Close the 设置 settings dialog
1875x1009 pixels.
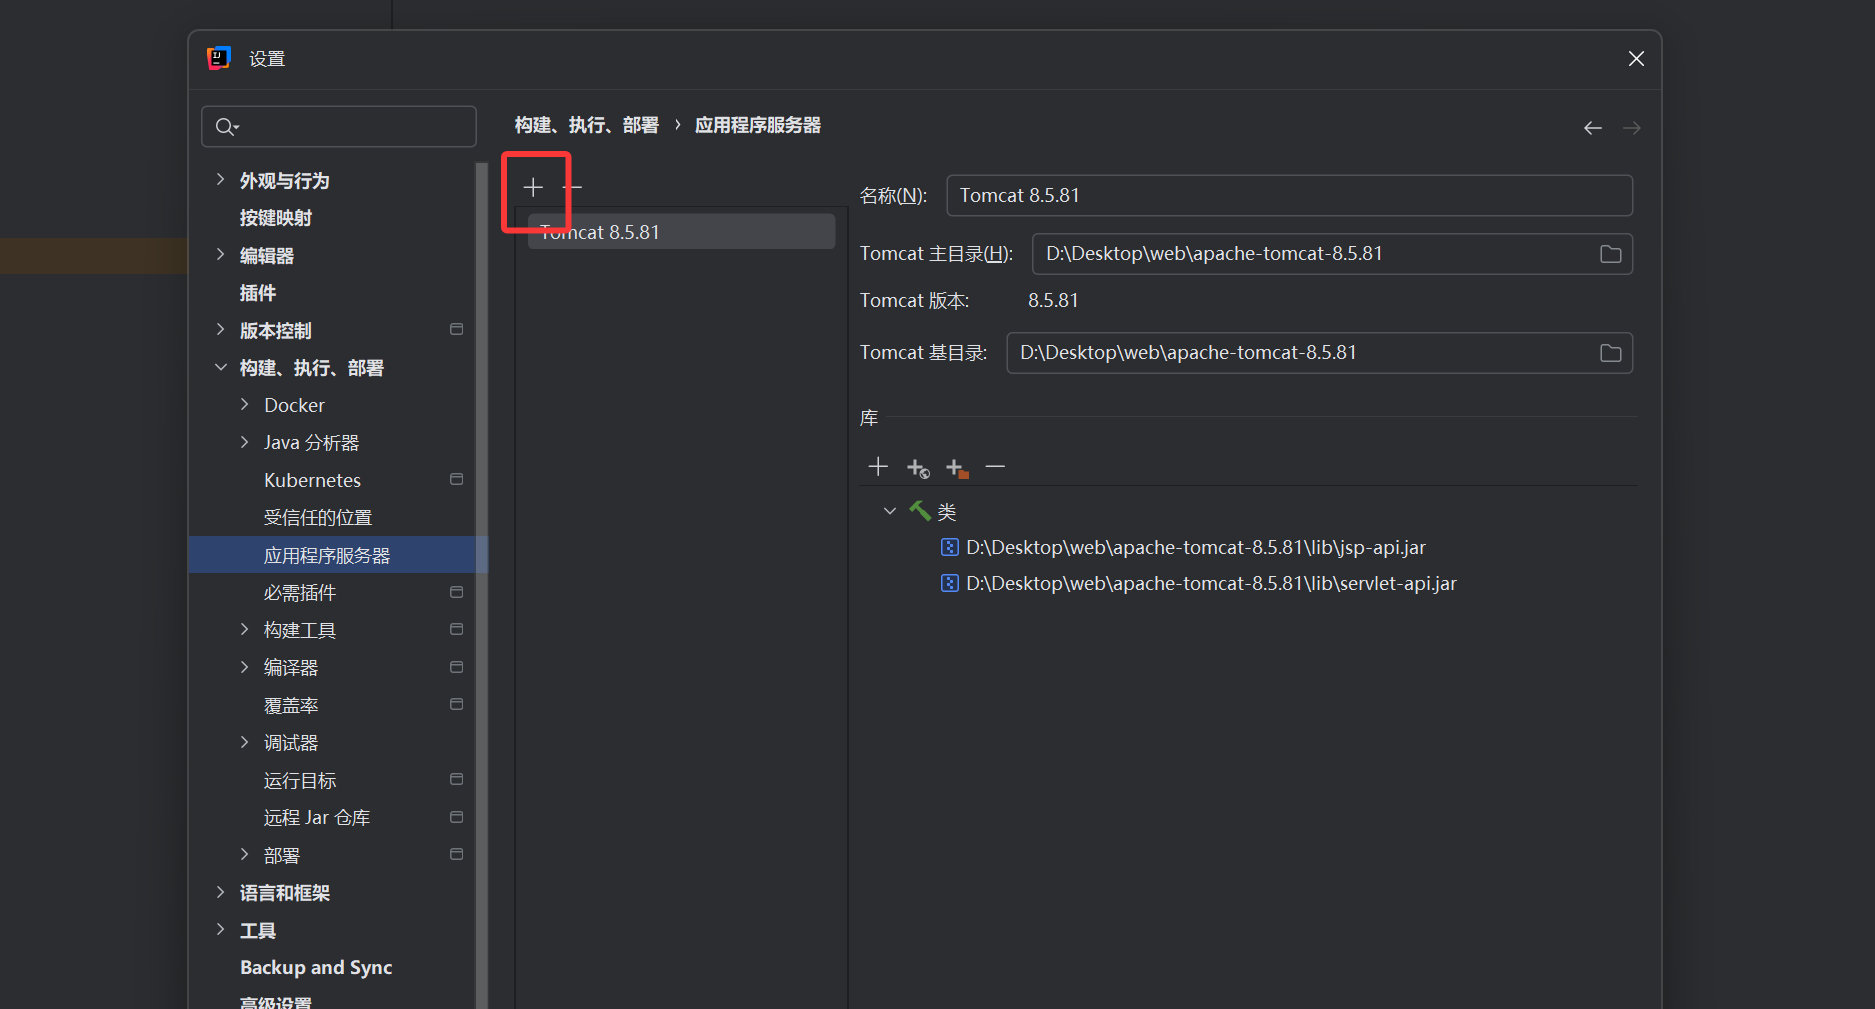coord(1636,59)
